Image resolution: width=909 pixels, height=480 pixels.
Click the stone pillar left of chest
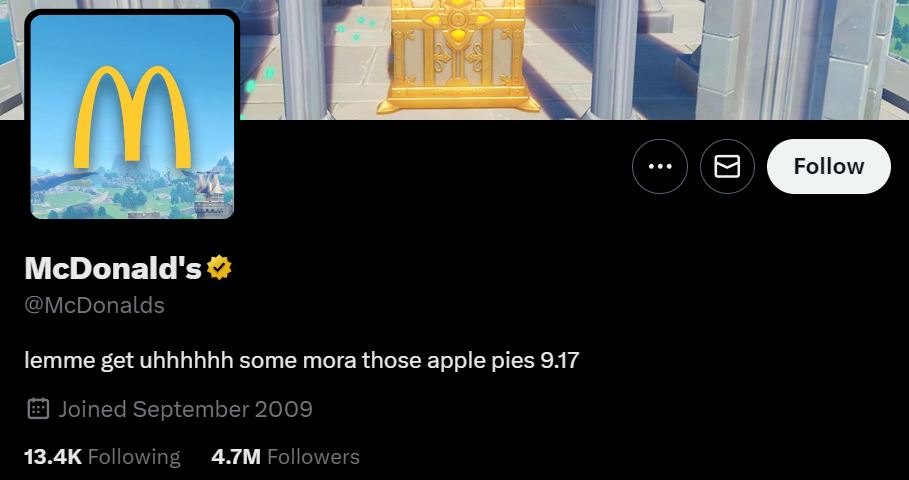pos(303,57)
